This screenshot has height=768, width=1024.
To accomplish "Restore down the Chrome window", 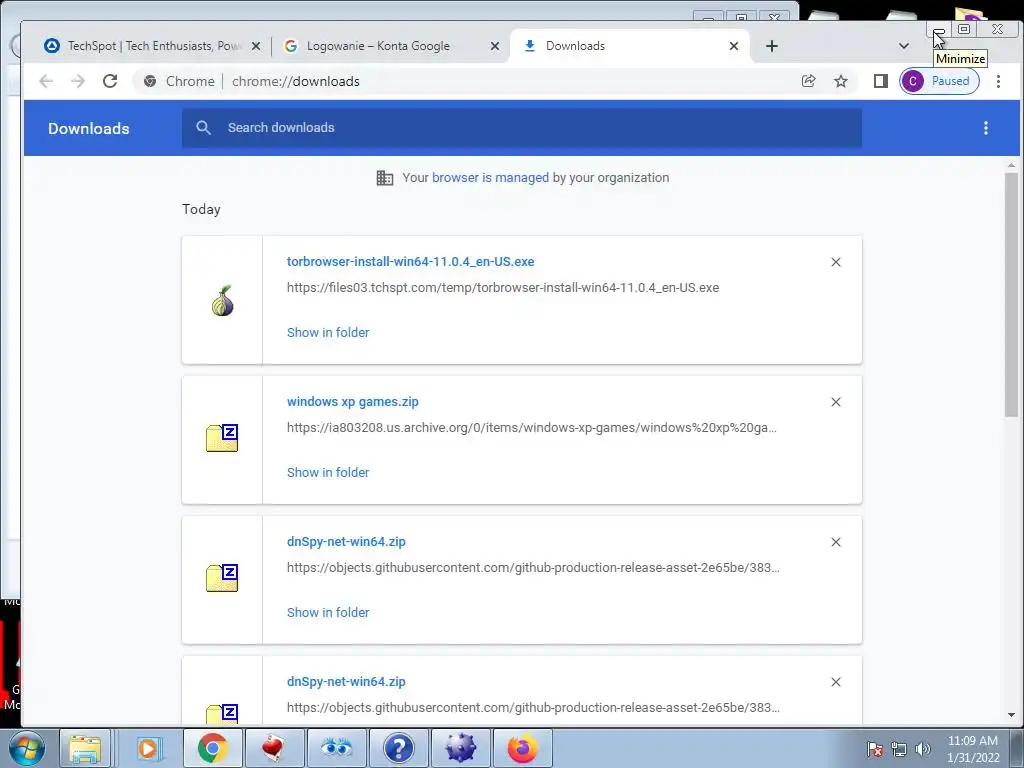I will (x=964, y=29).
